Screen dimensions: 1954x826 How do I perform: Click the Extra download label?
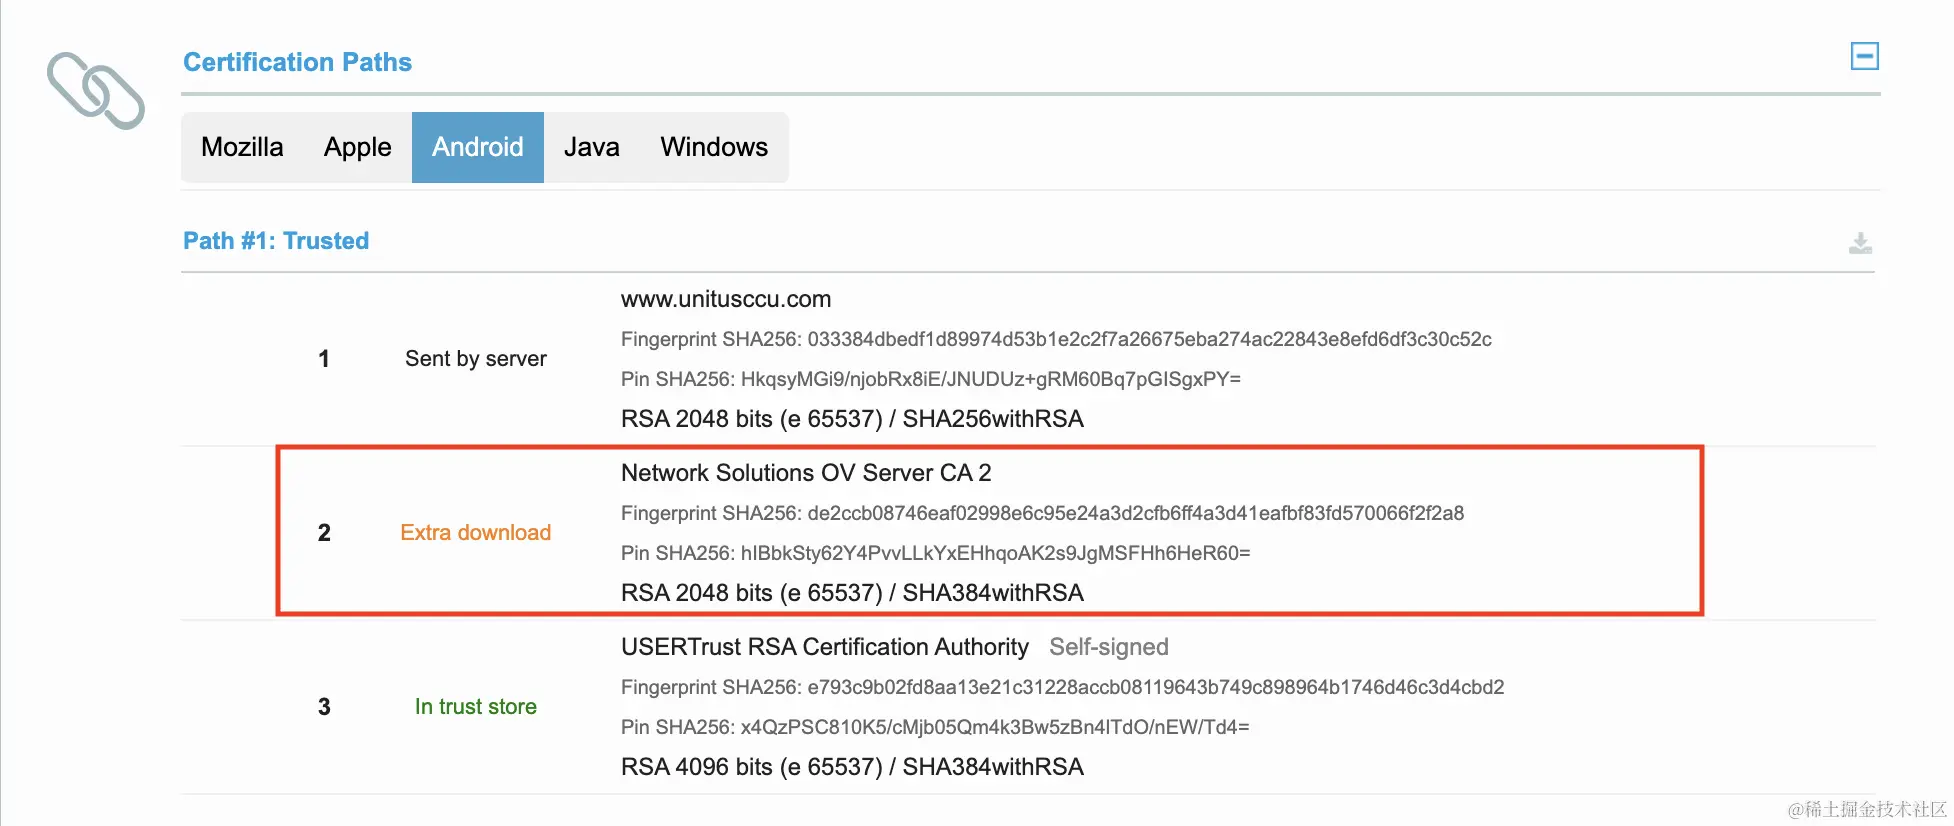click(x=476, y=532)
